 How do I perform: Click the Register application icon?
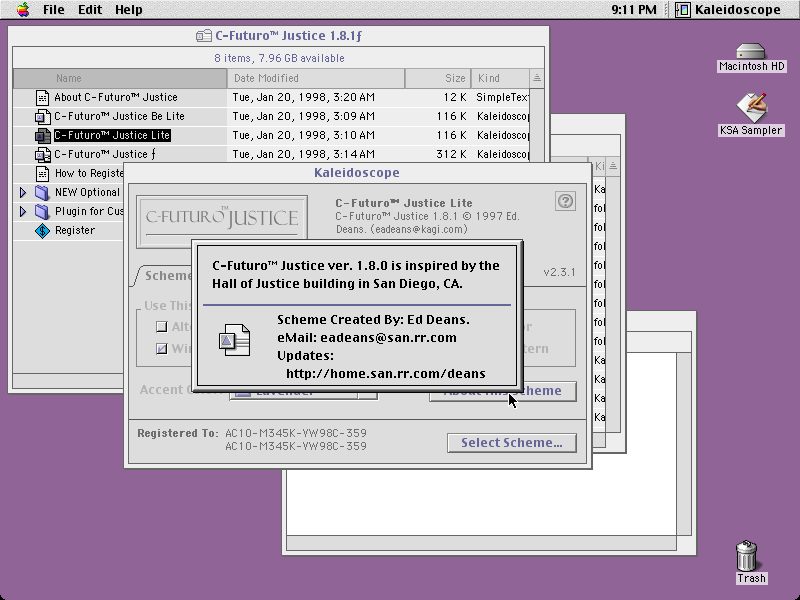42,231
